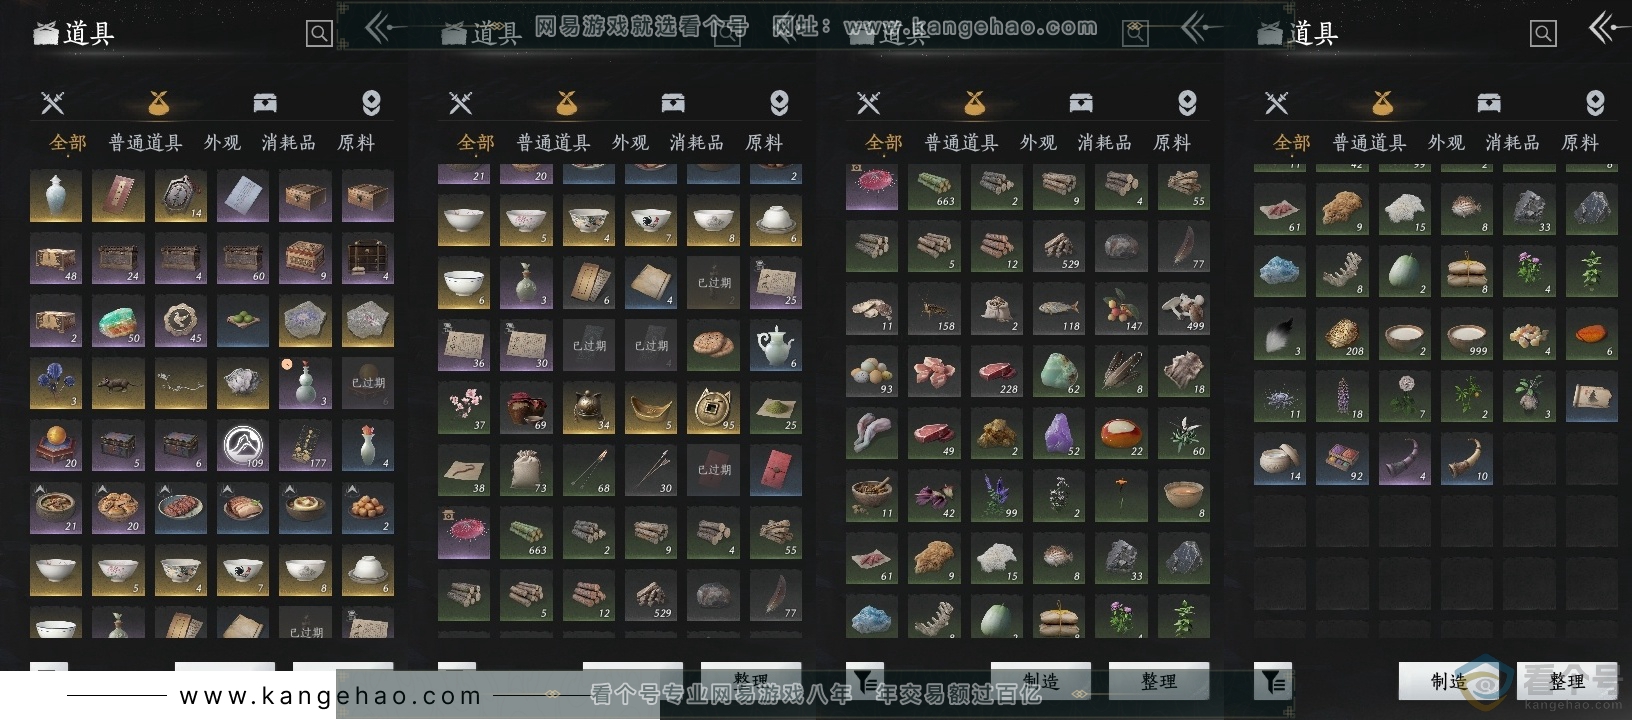Open the filter button in the third panel
The image size is (1632, 720).
(865, 681)
